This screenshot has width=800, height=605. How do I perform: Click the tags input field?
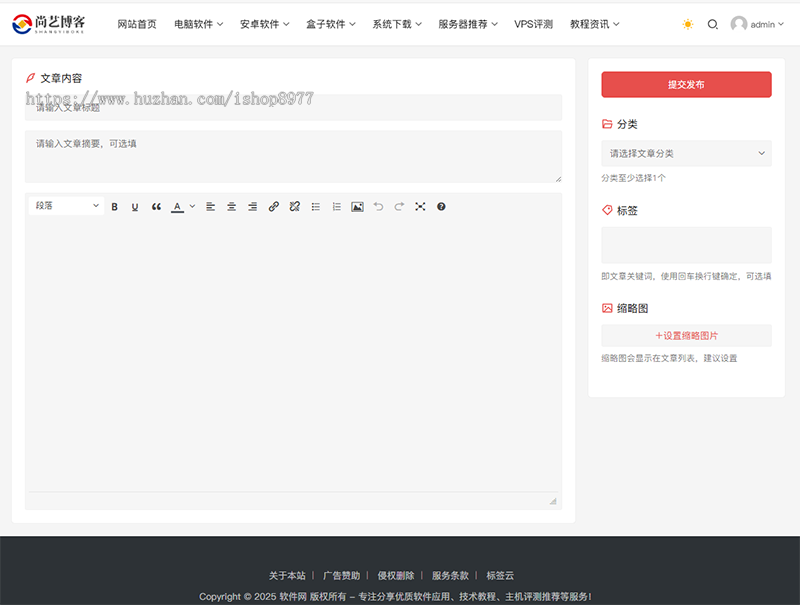(686, 245)
